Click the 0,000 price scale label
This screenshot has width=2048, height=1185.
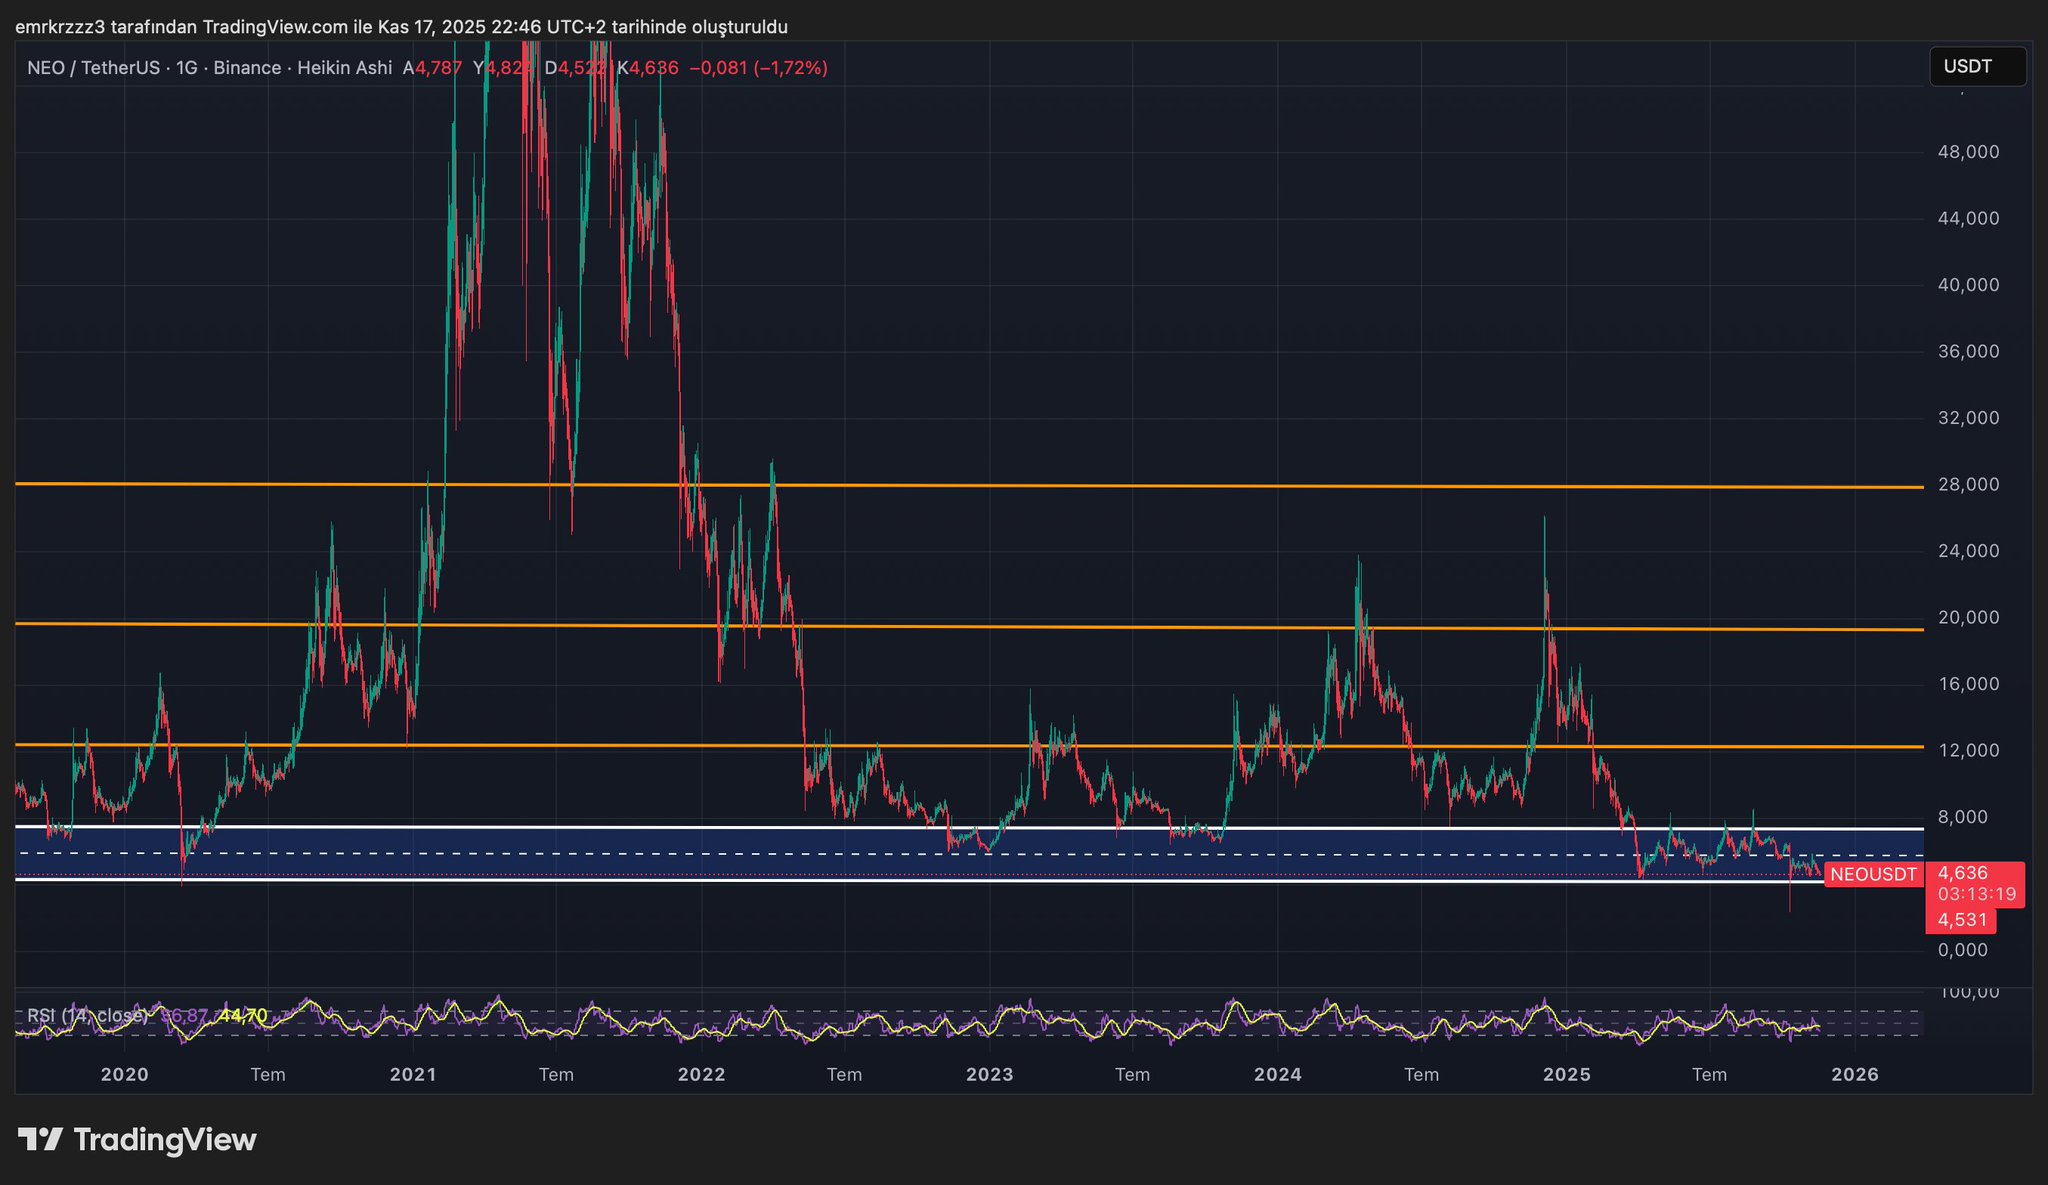point(1962,950)
